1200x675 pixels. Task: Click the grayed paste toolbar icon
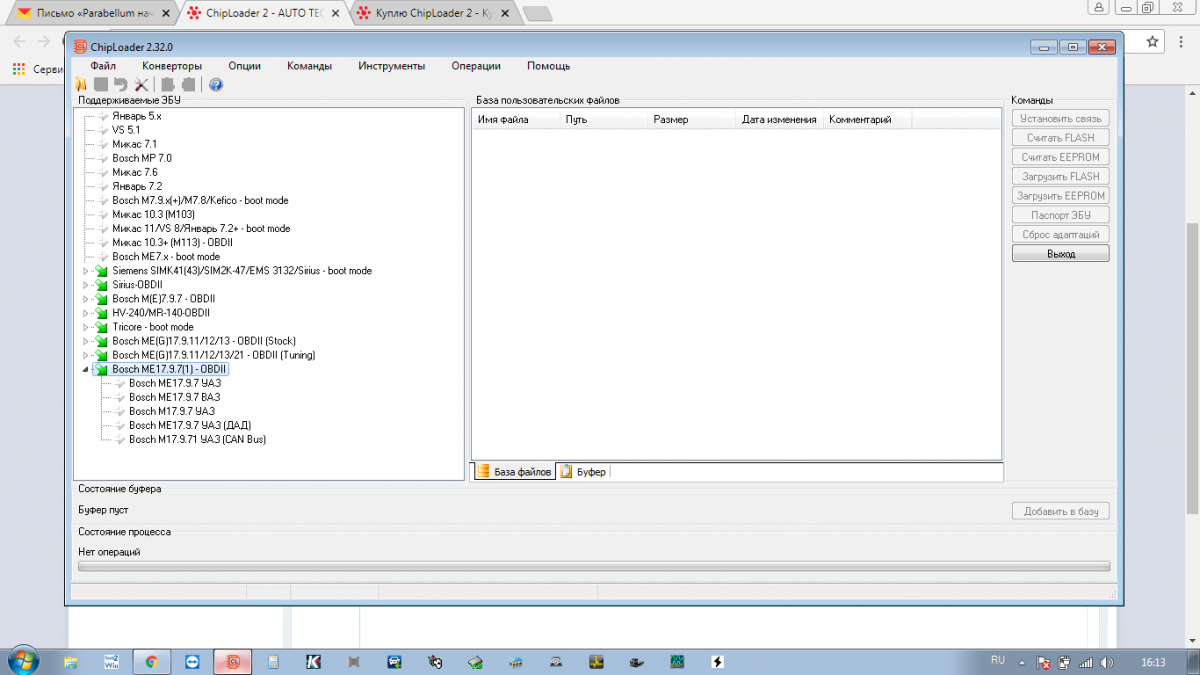click(188, 85)
